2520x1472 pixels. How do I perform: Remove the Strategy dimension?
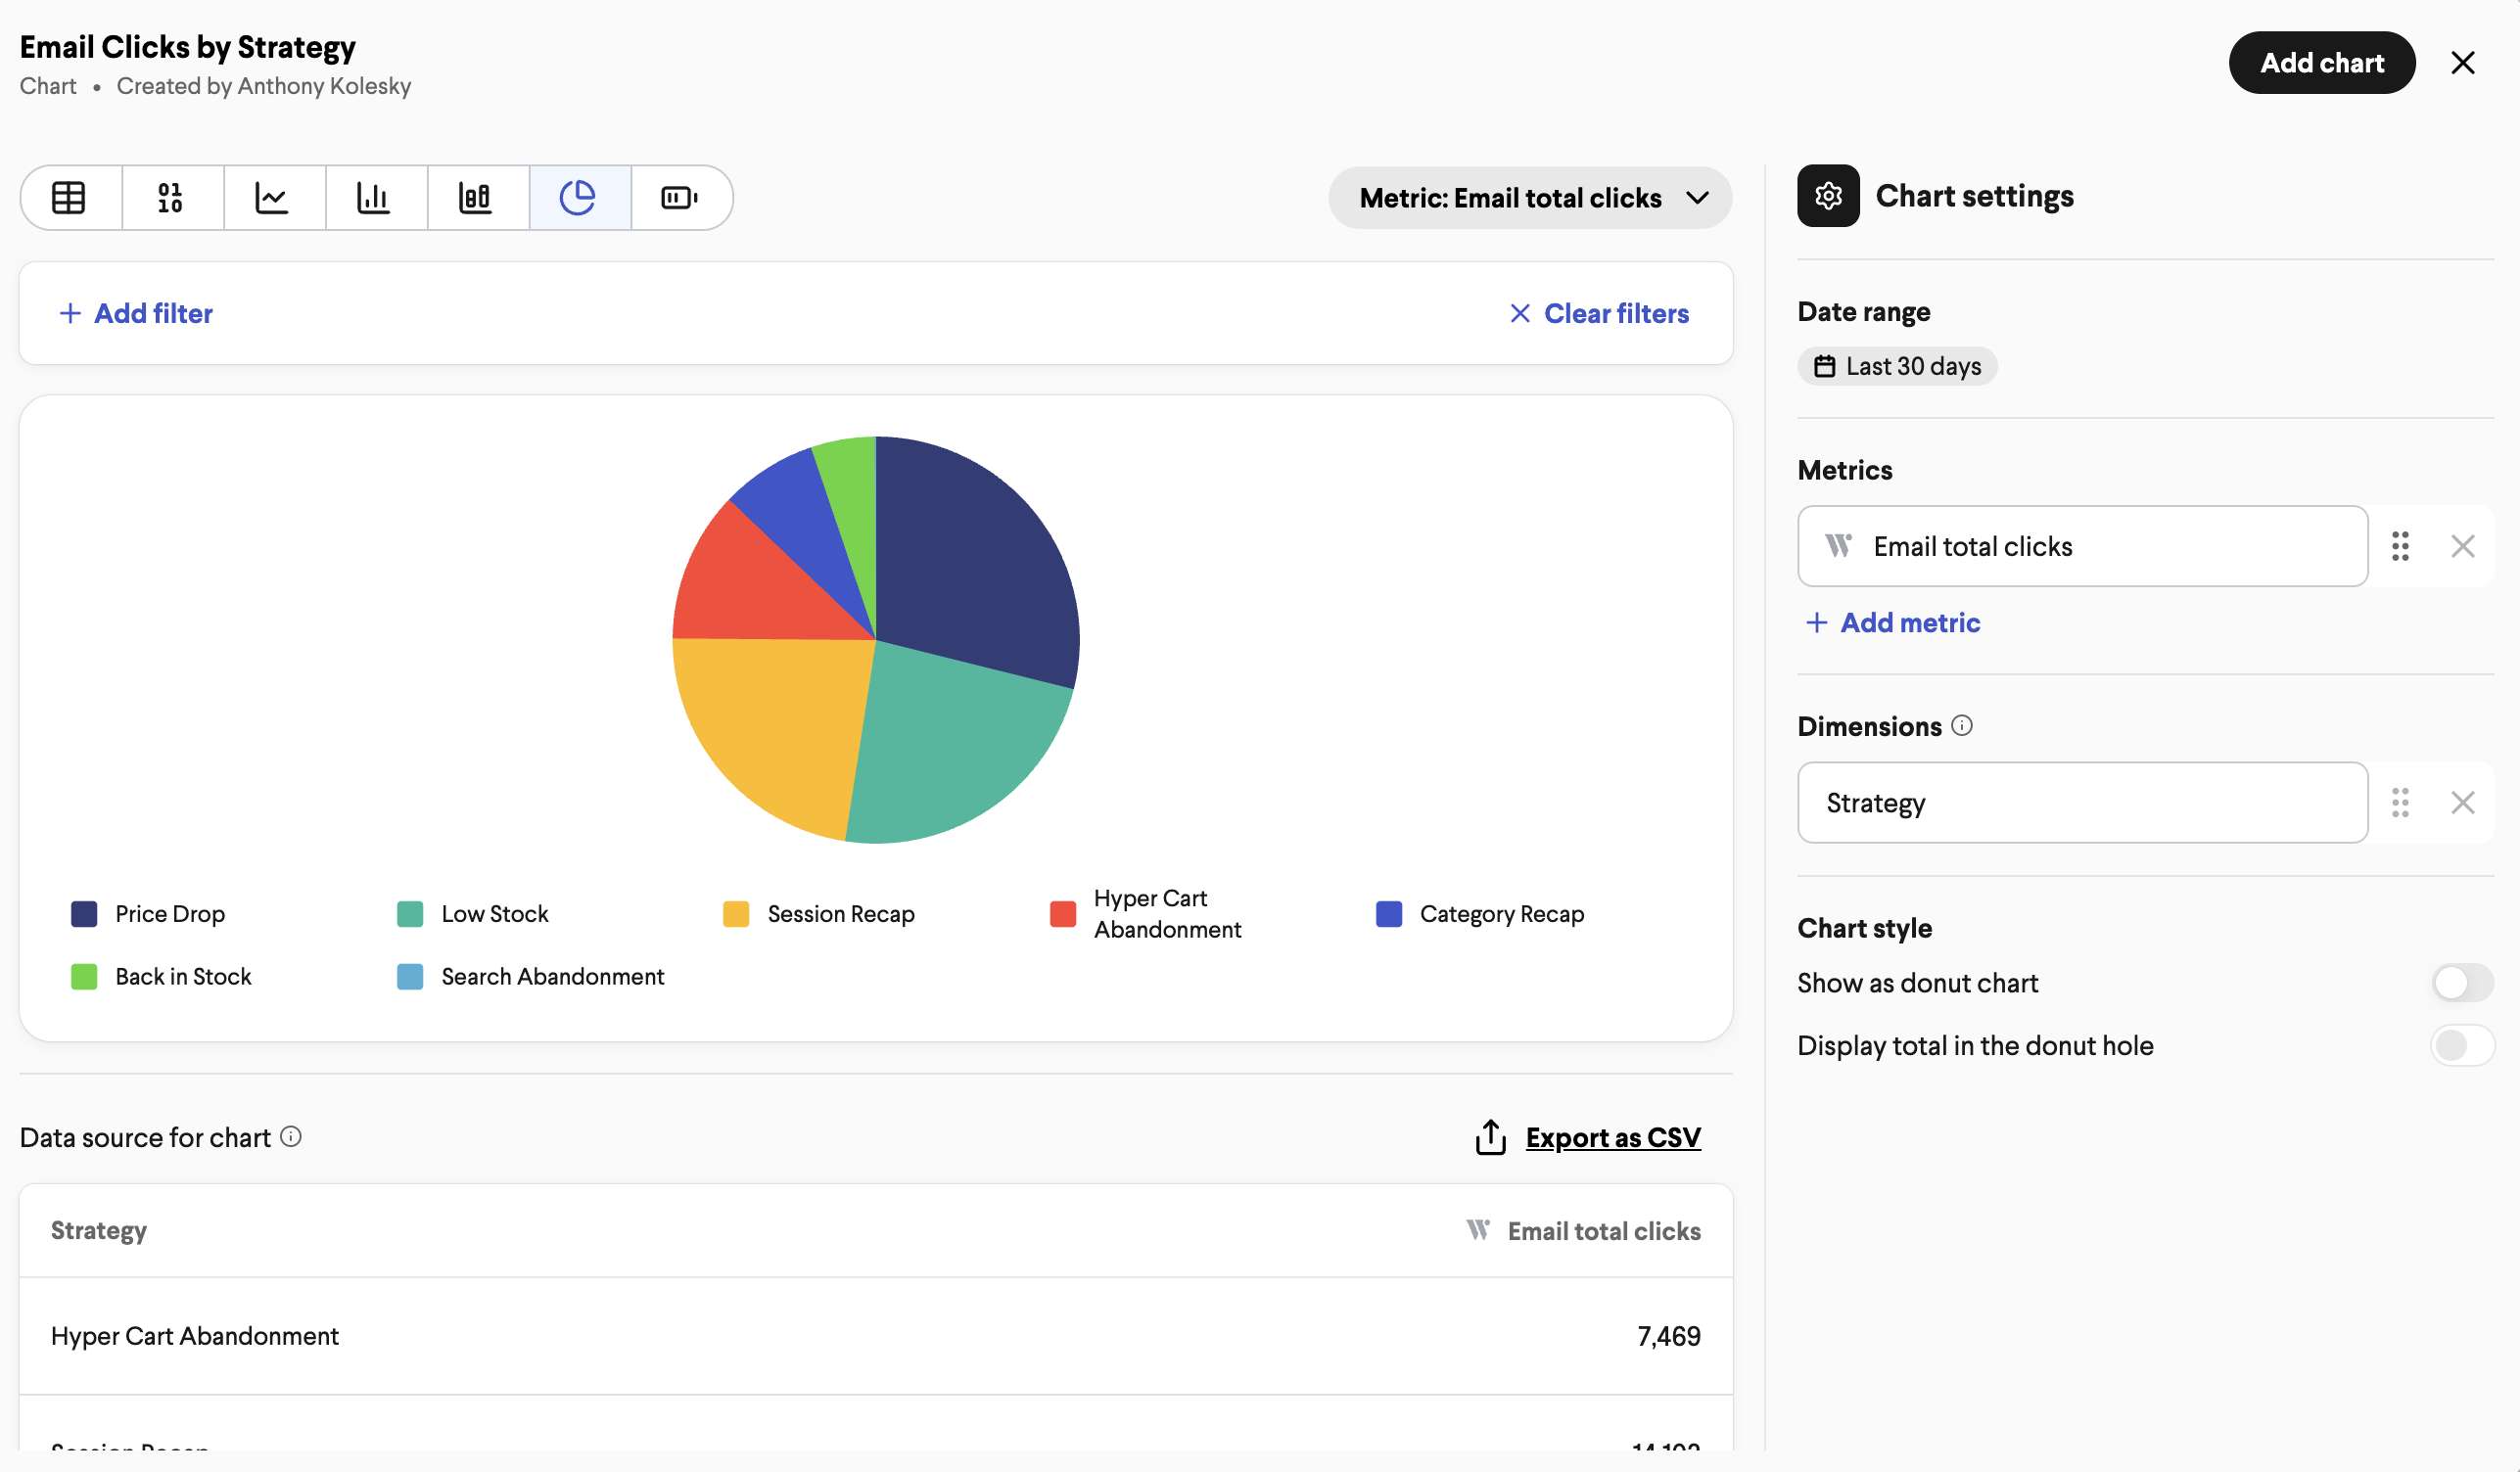pos(2463,802)
